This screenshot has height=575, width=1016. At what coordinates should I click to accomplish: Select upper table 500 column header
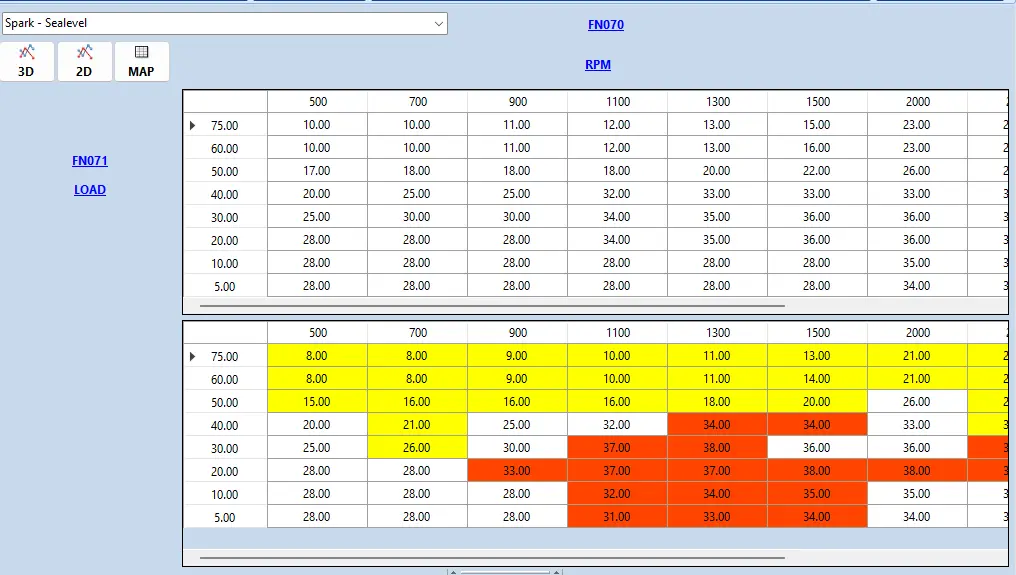(x=318, y=102)
